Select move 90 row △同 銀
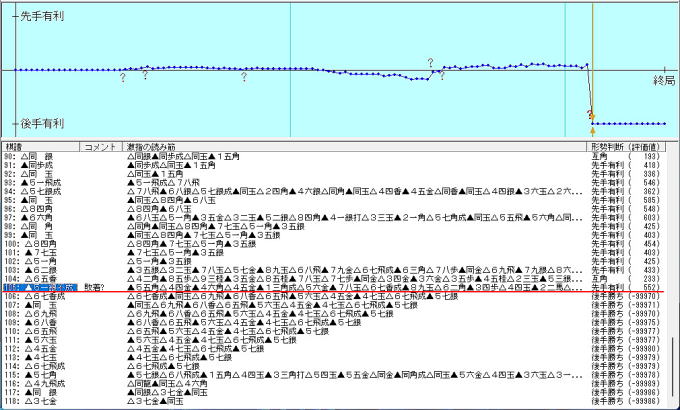 (x=40, y=157)
